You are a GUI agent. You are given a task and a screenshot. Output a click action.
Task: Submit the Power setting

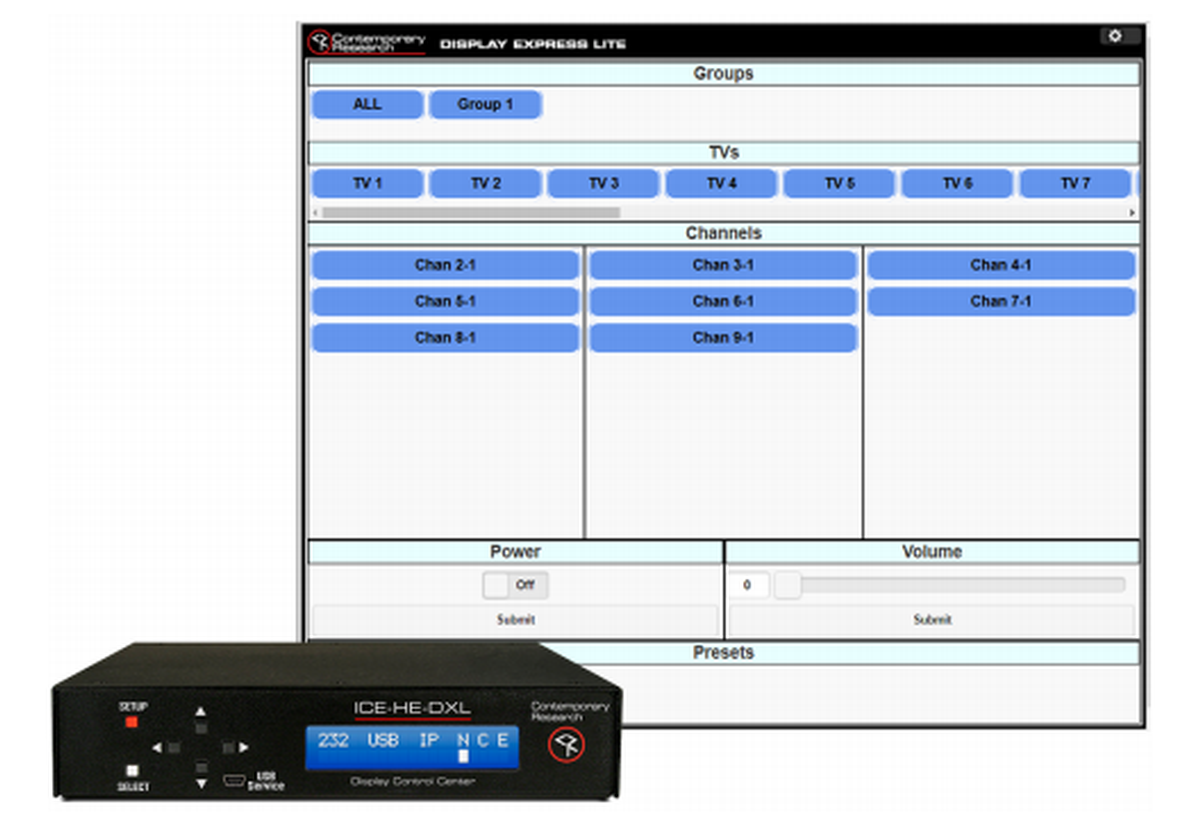(x=515, y=619)
